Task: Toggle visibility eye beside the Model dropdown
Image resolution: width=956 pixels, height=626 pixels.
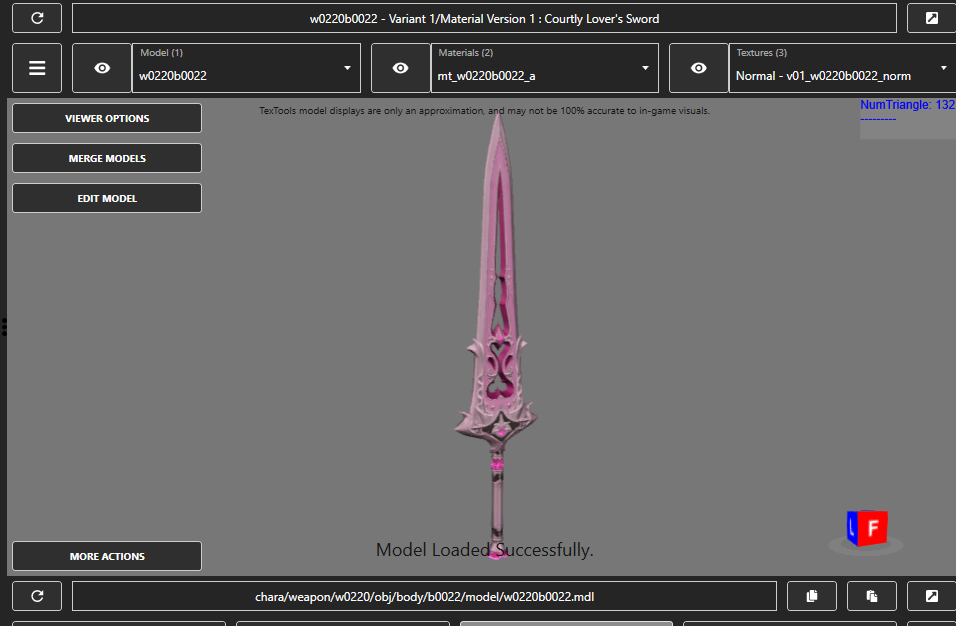Action: point(102,68)
